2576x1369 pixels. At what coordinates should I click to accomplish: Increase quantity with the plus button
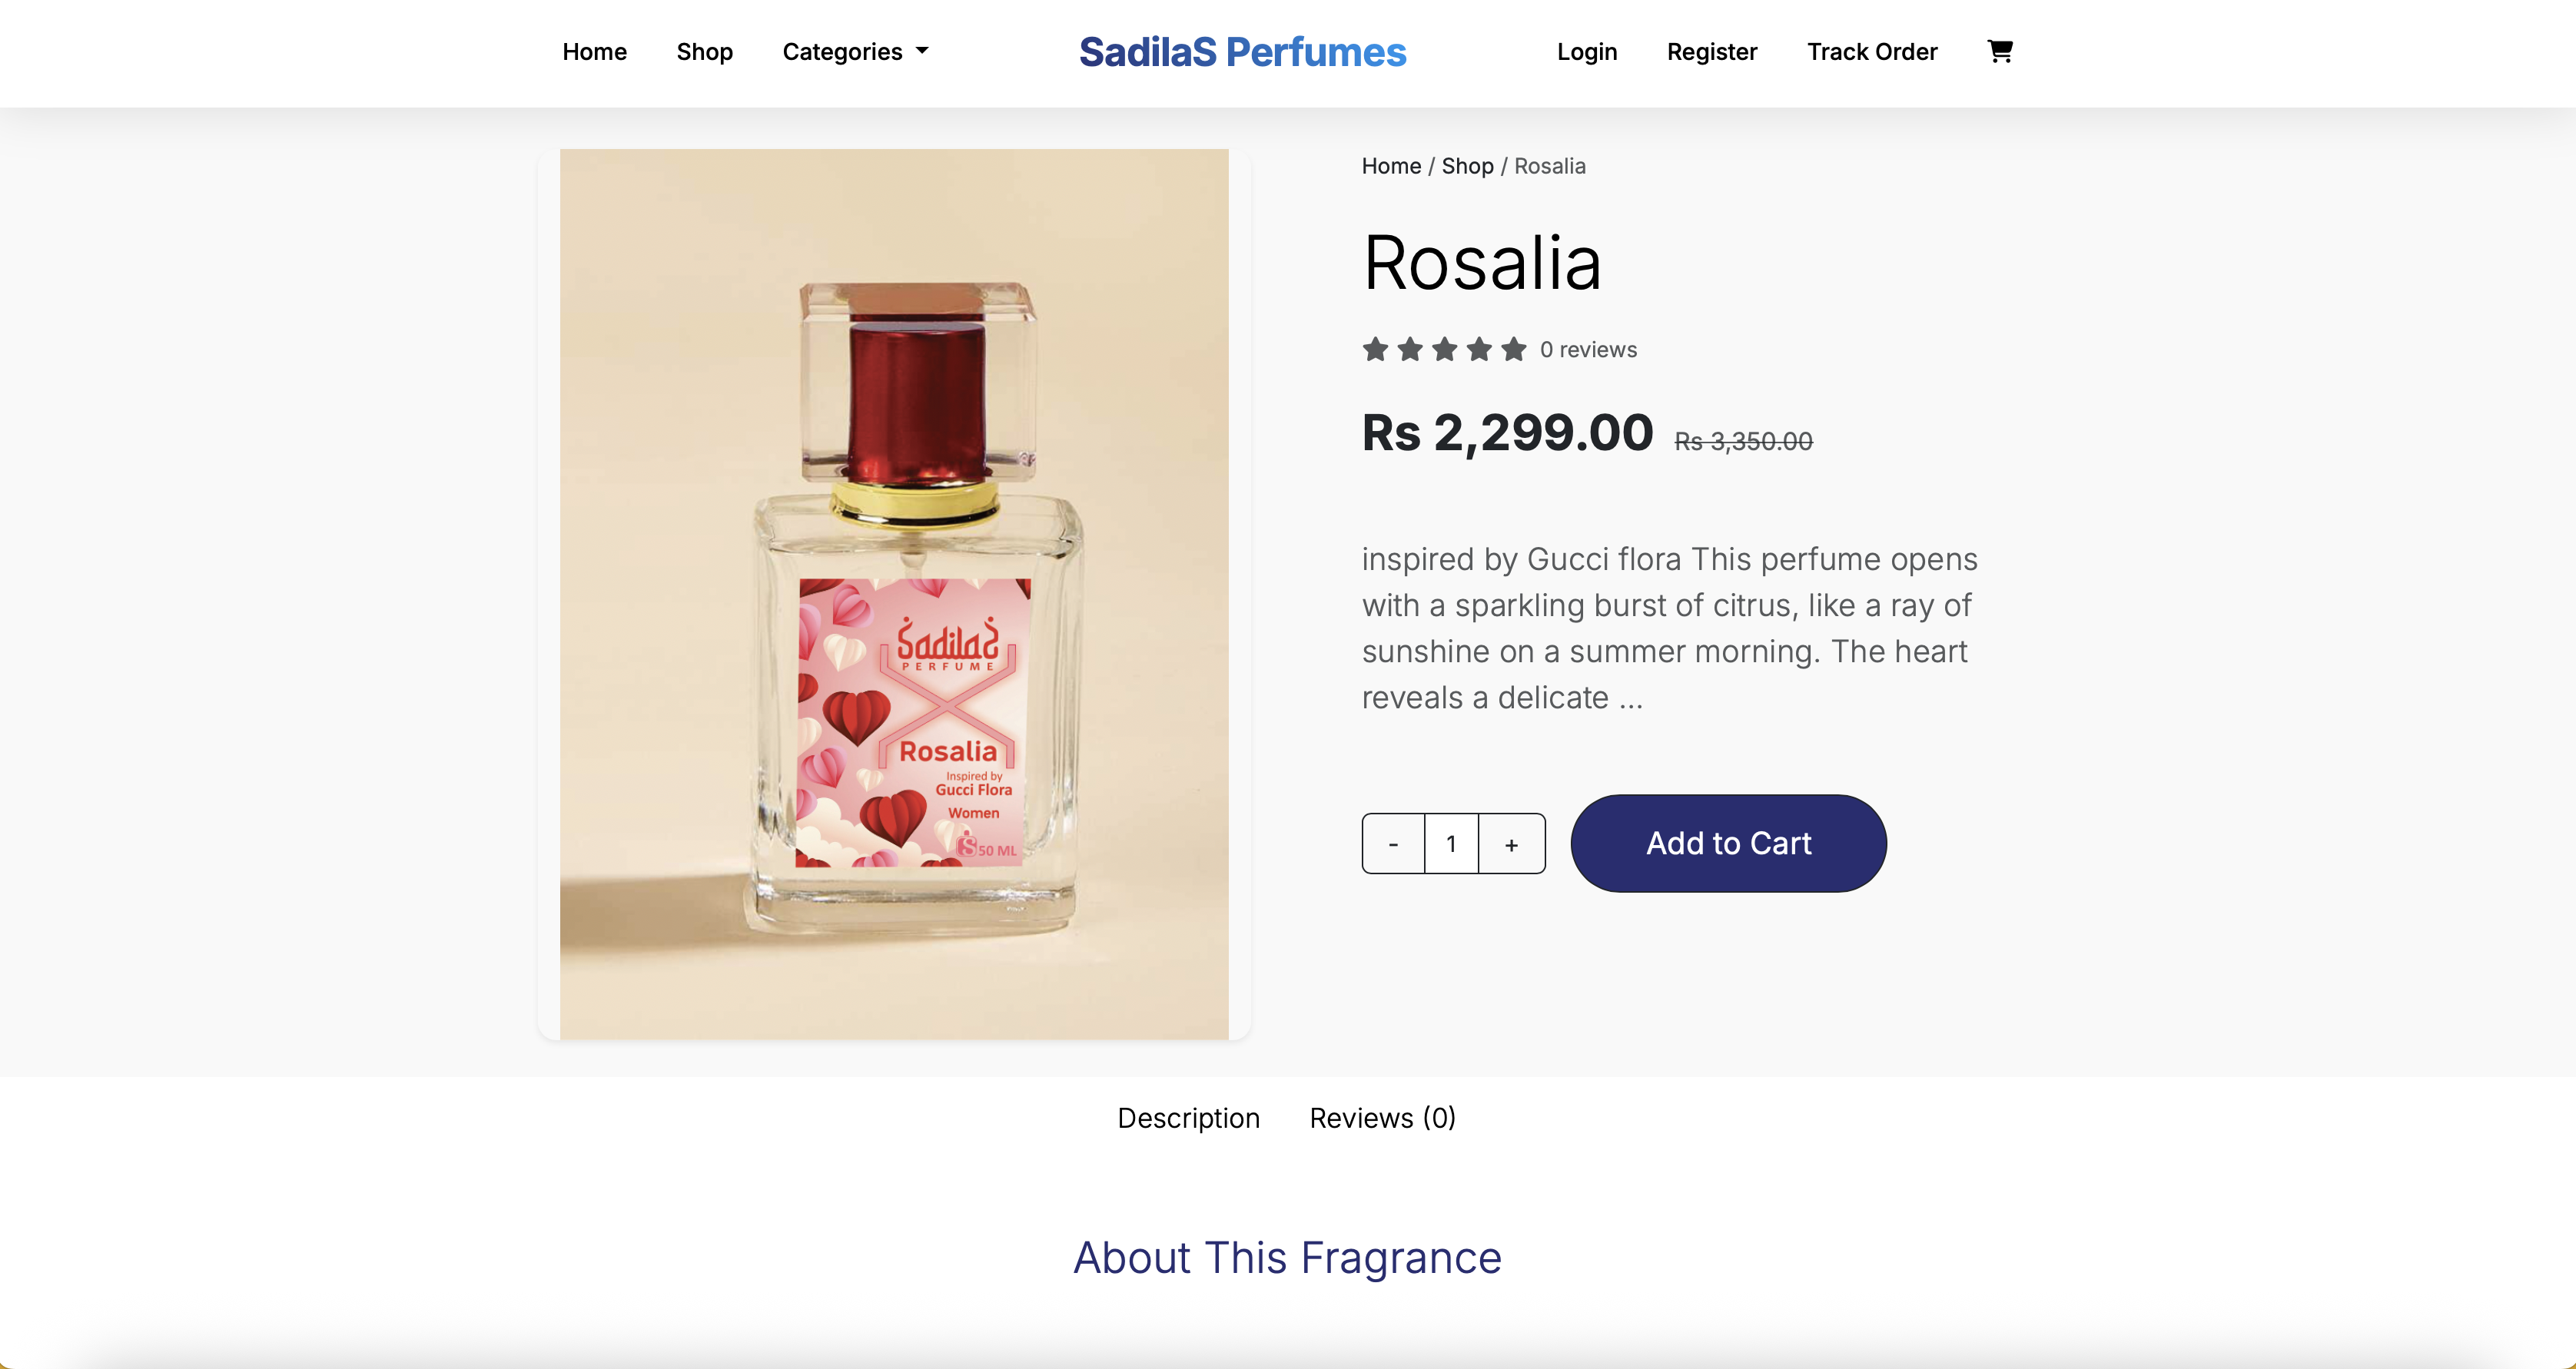point(1511,844)
